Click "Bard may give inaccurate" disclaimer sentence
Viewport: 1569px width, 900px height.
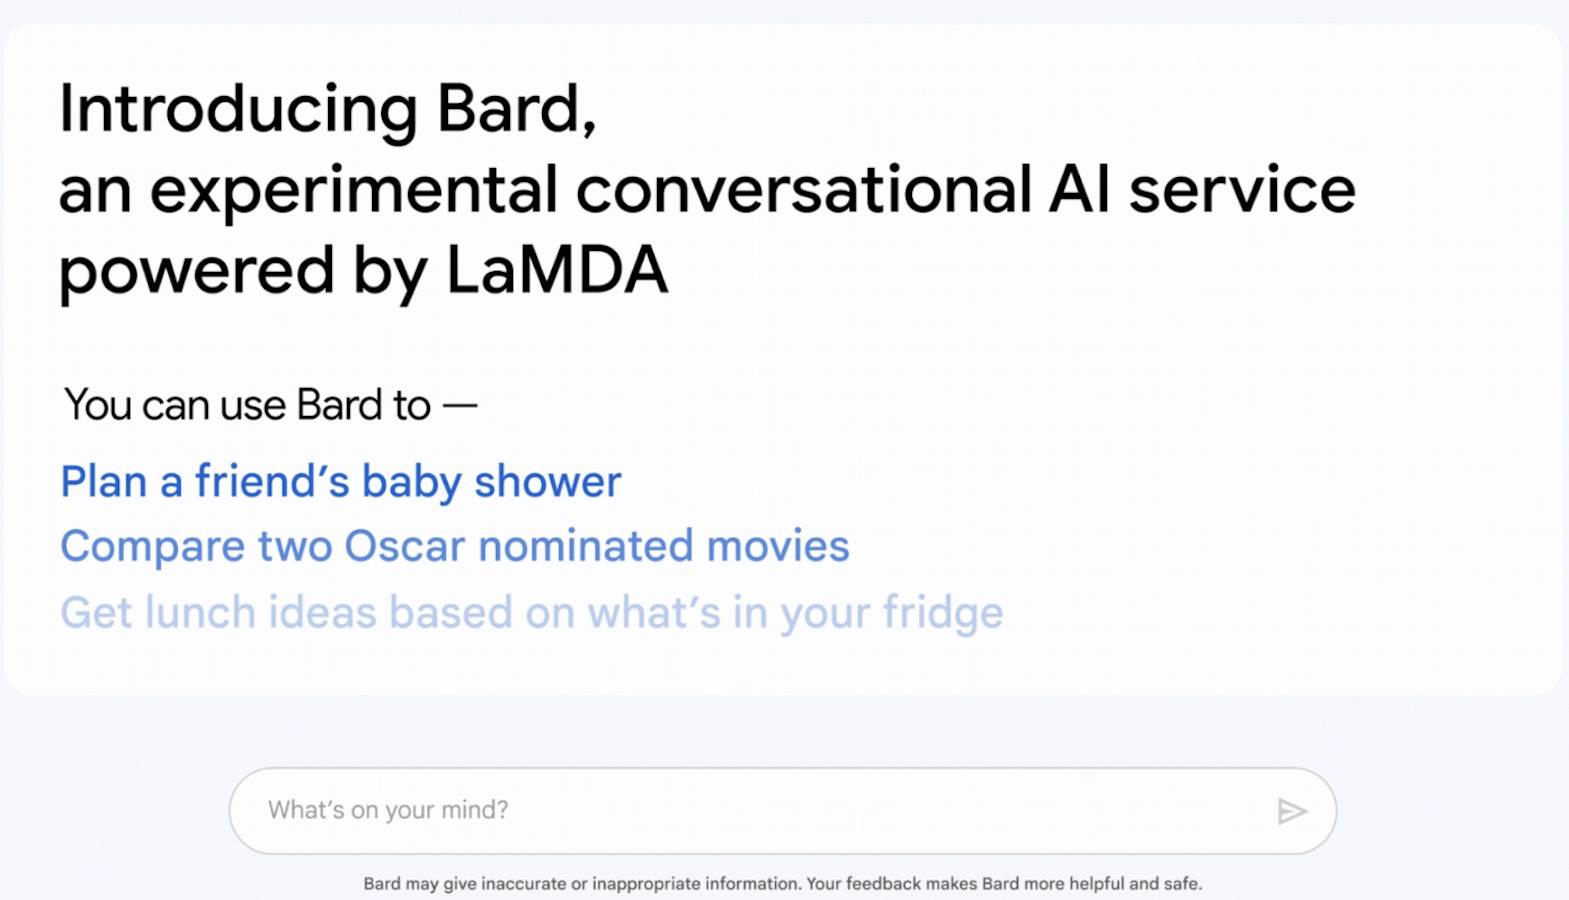pos(582,884)
